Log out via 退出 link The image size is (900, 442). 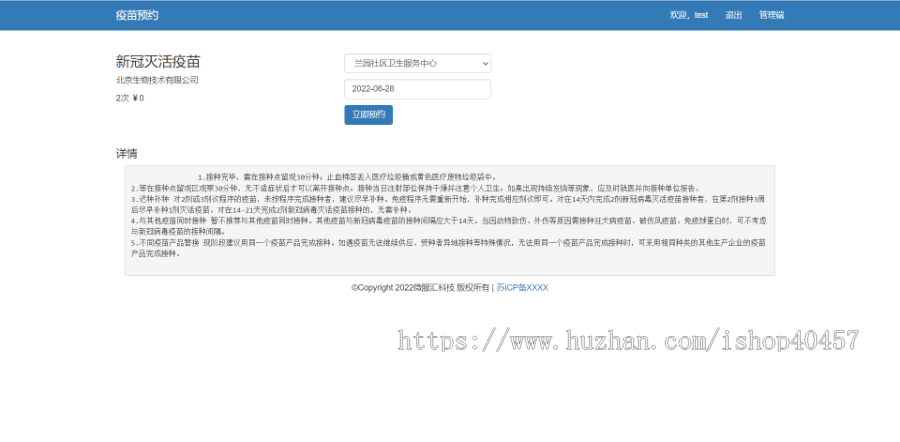[733, 15]
